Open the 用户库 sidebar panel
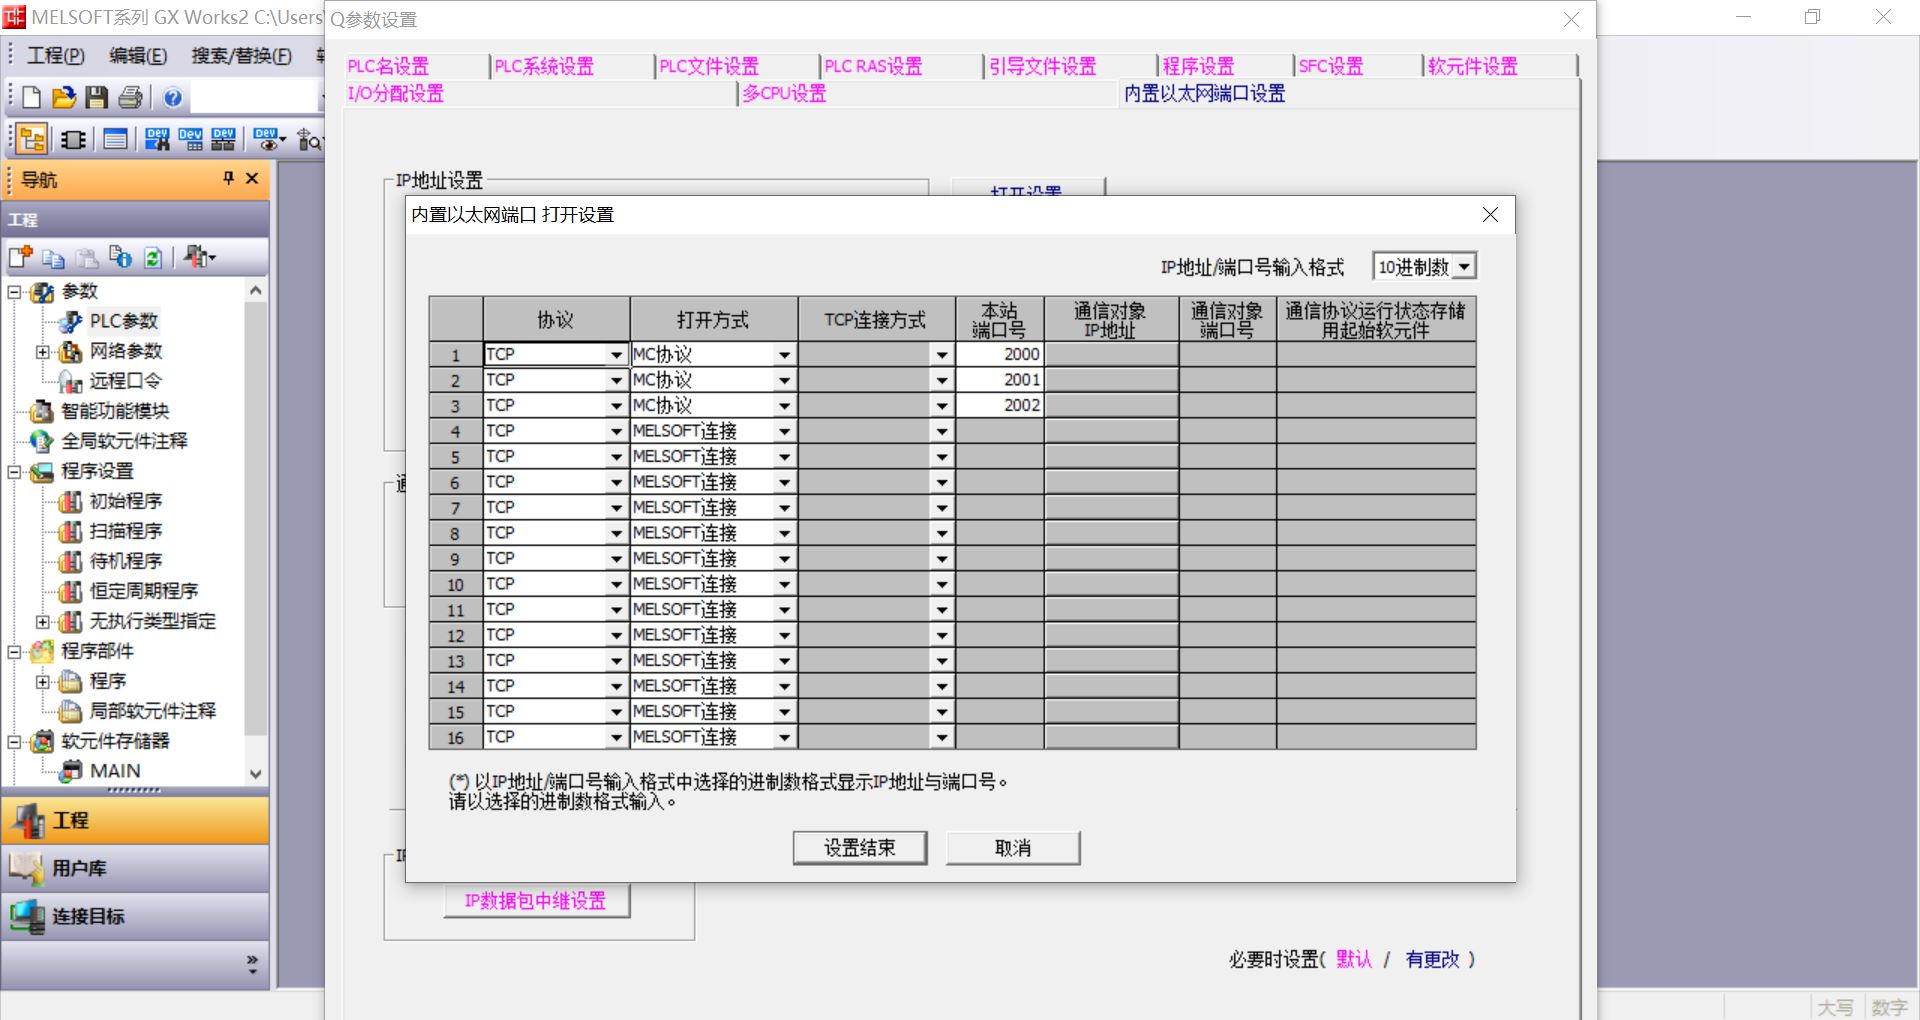Screen dimensions: 1920x1020 (80, 868)
